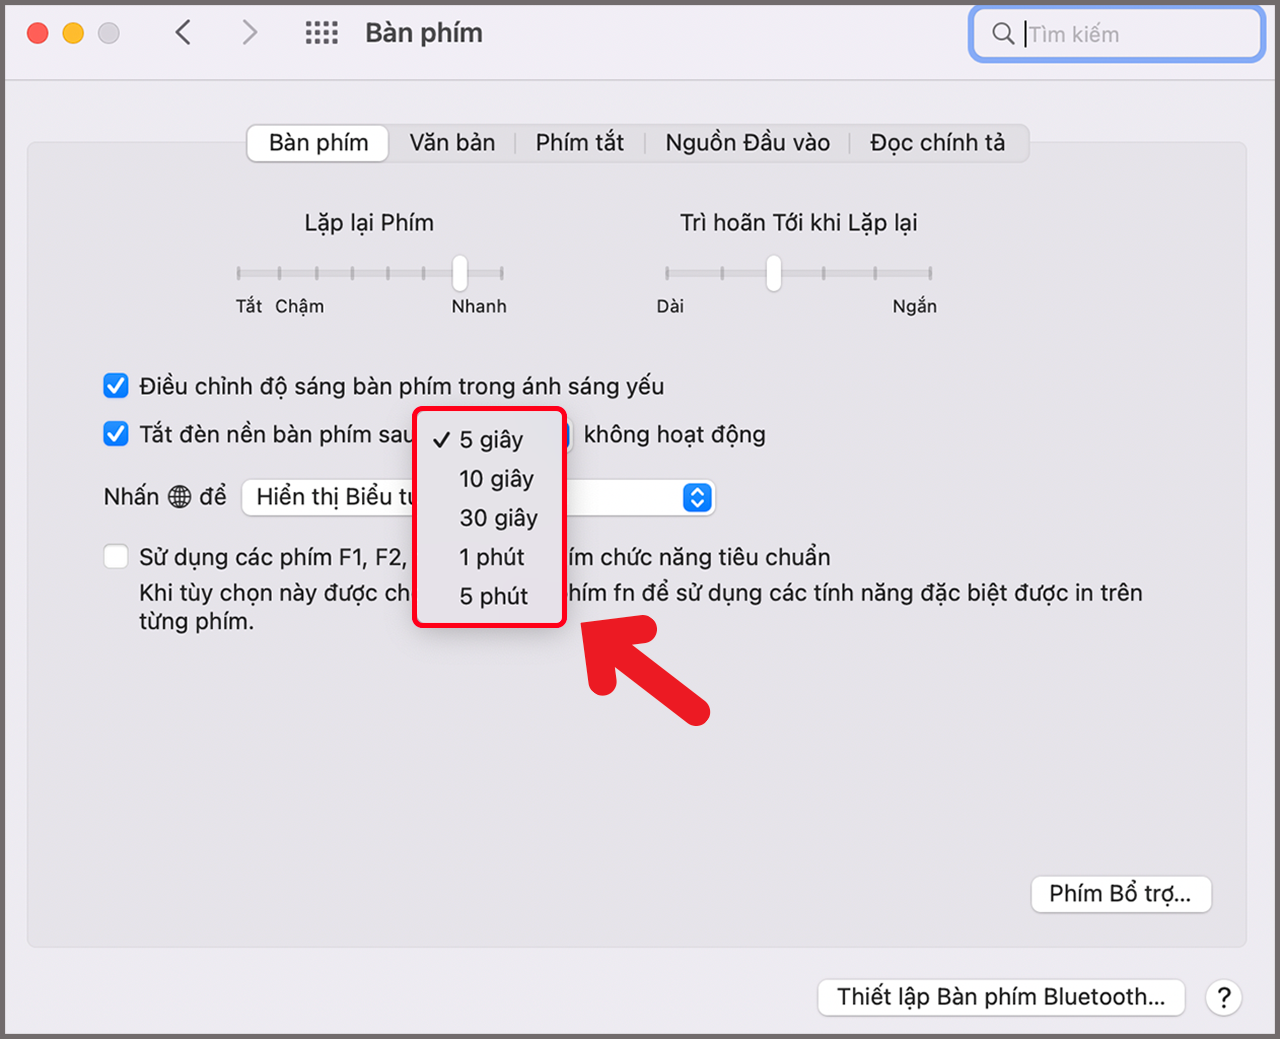
Task: Choose 30 giây in the popup list
Action: (490, 518)
